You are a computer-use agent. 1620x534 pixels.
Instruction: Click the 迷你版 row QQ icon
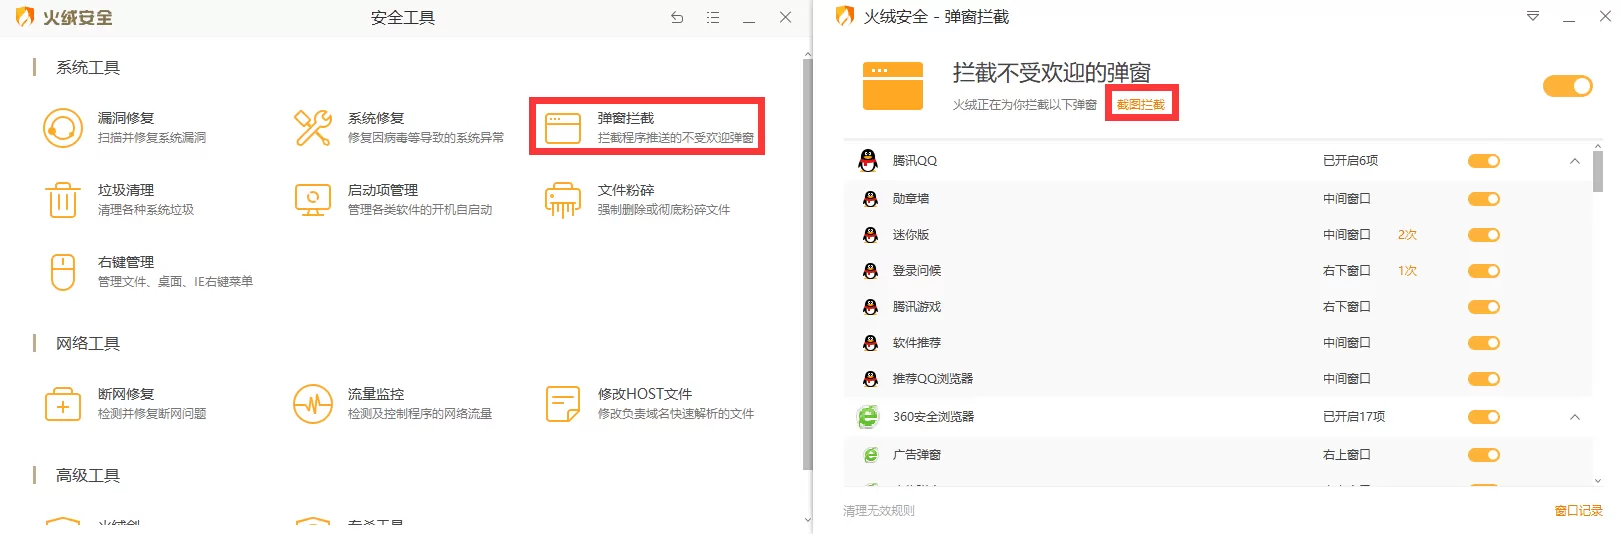870,235
